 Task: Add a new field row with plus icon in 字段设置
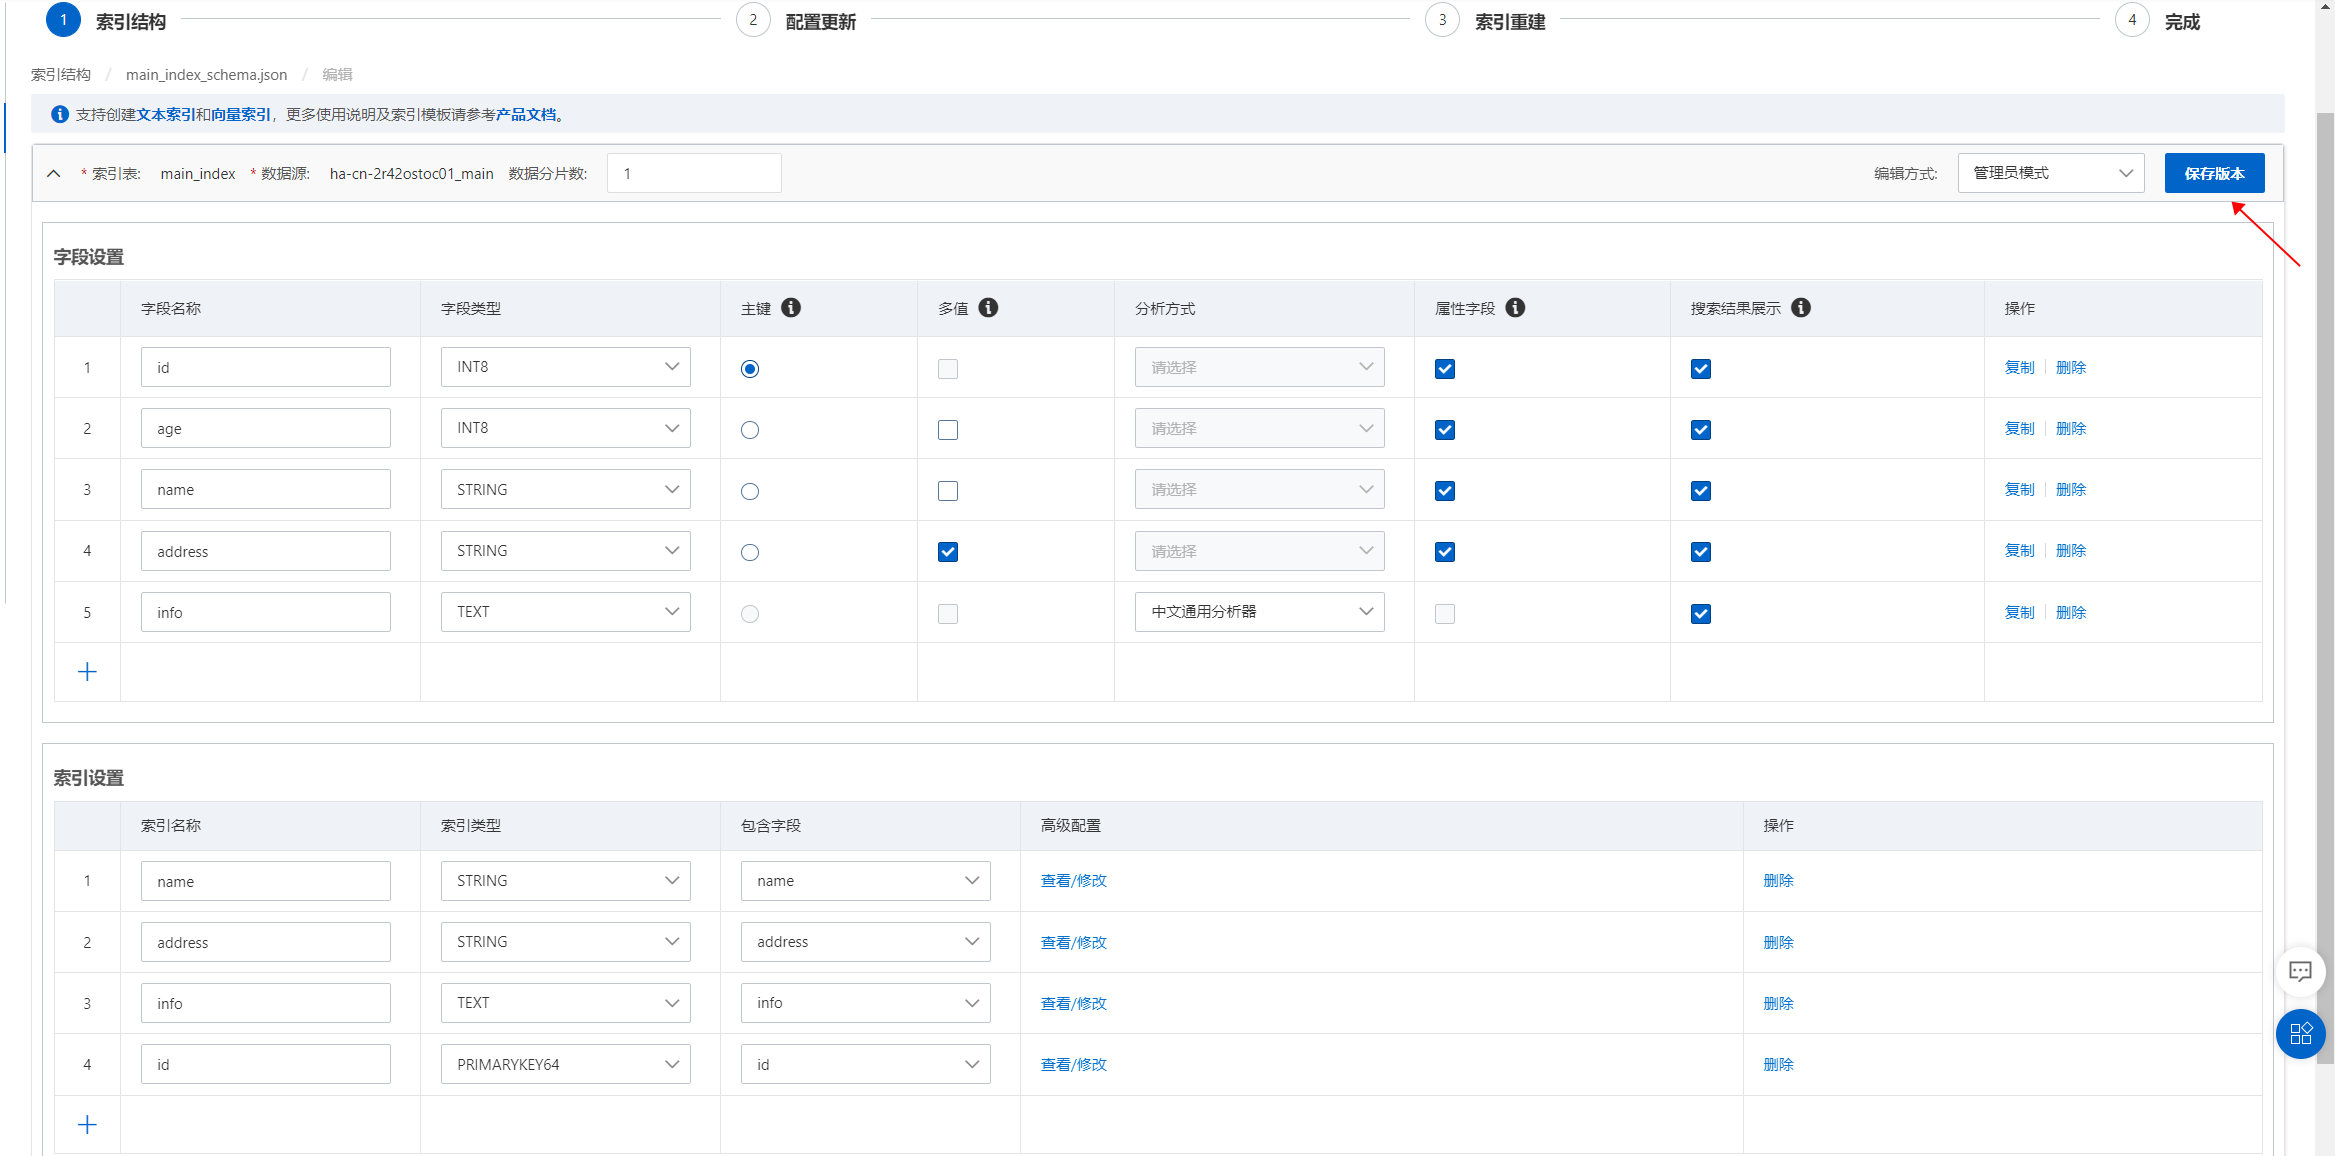click(x=87, y=672)
